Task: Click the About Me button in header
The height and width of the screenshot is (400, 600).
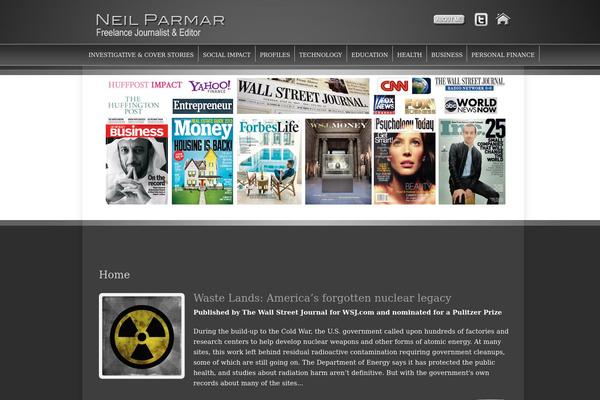Action: (x=449, y=19)
